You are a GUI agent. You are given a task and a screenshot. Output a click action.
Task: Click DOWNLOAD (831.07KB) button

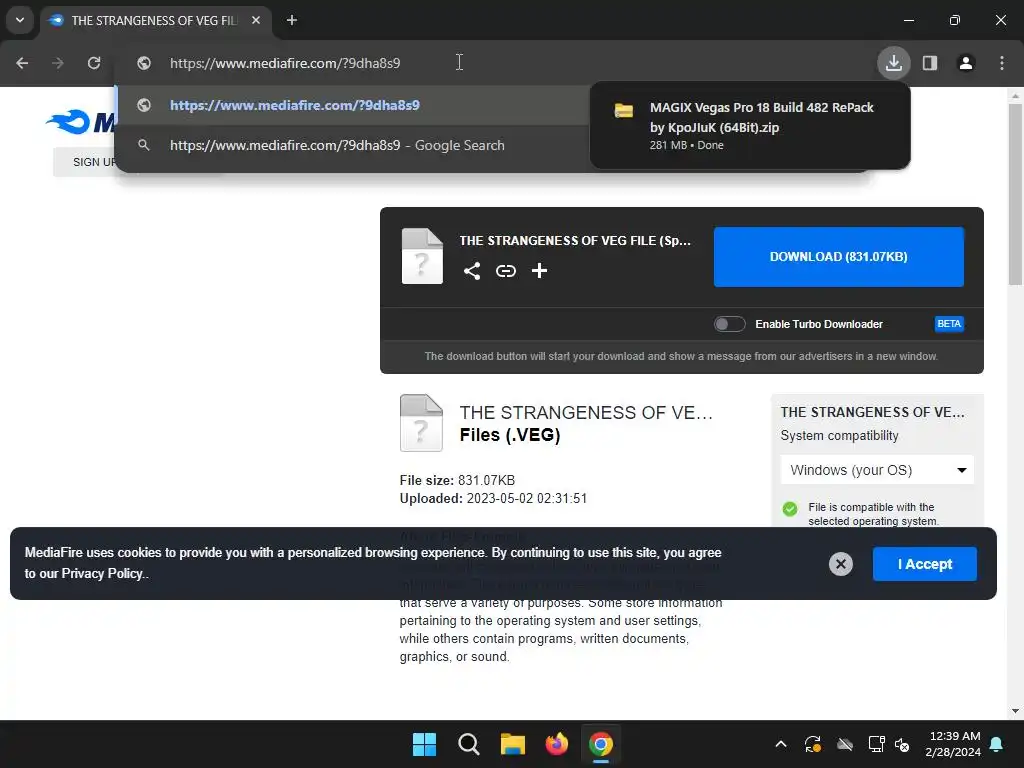(839, 257)
